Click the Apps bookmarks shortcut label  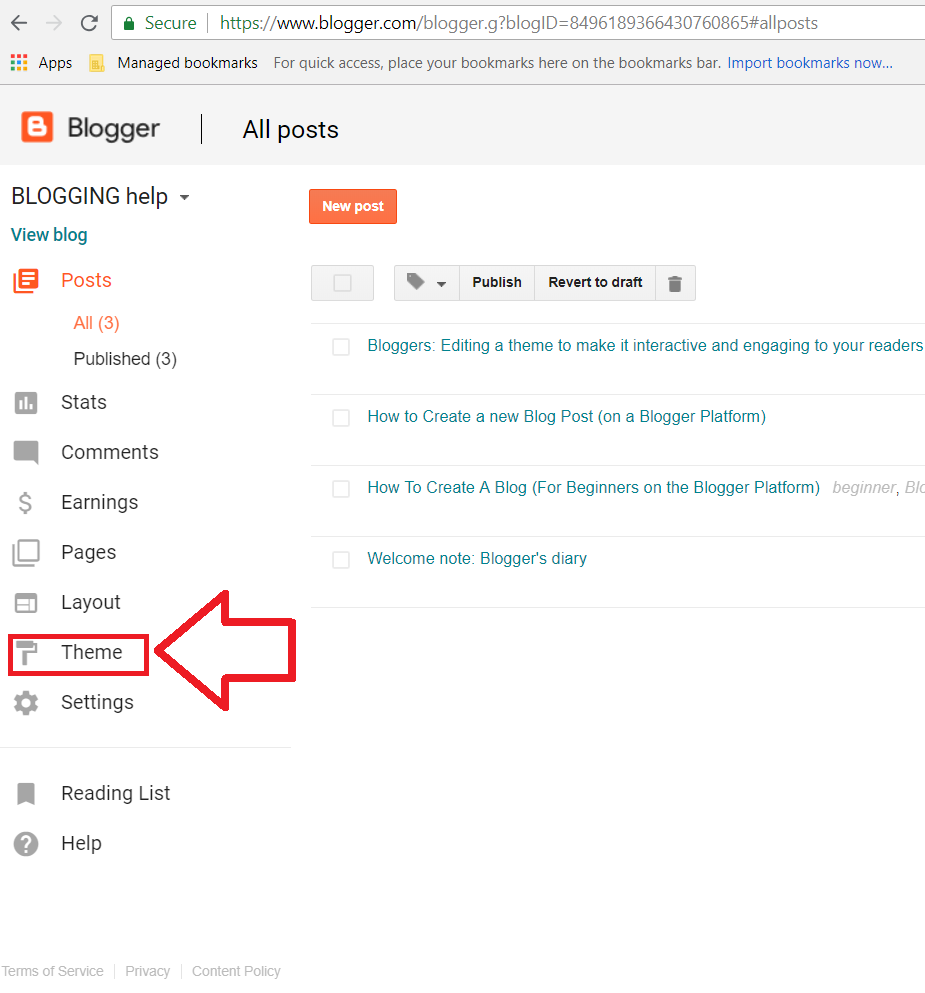(x=55, y=63)
